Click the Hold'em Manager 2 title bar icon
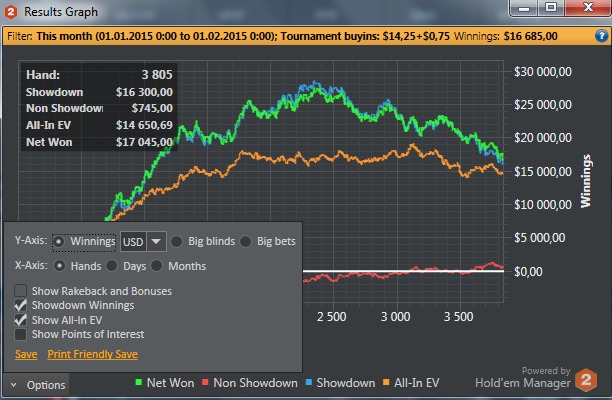612x400 pixels. coord(11,12)
